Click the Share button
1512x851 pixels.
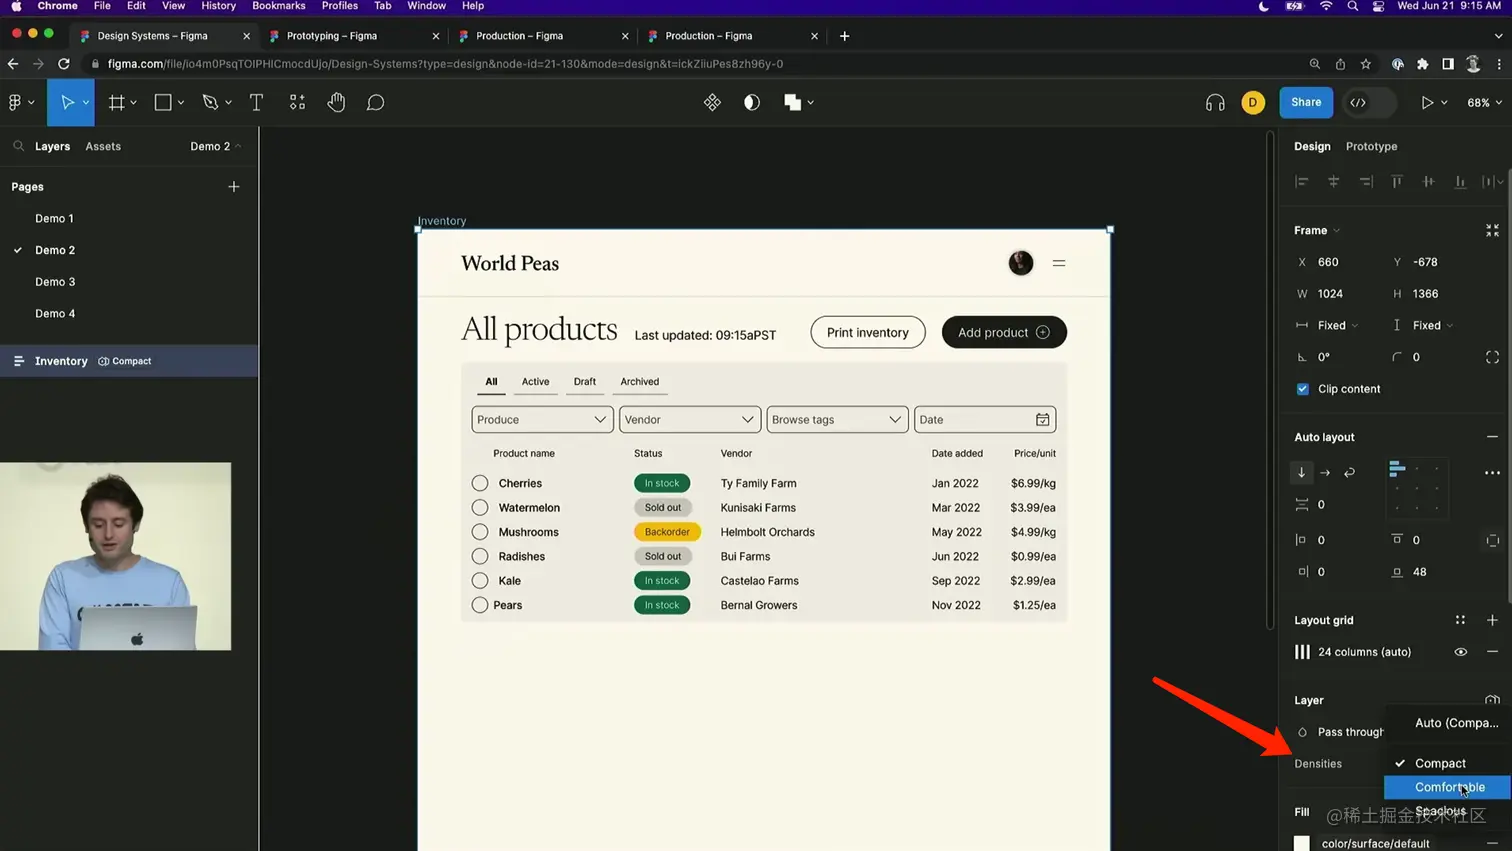point(1306,102)
